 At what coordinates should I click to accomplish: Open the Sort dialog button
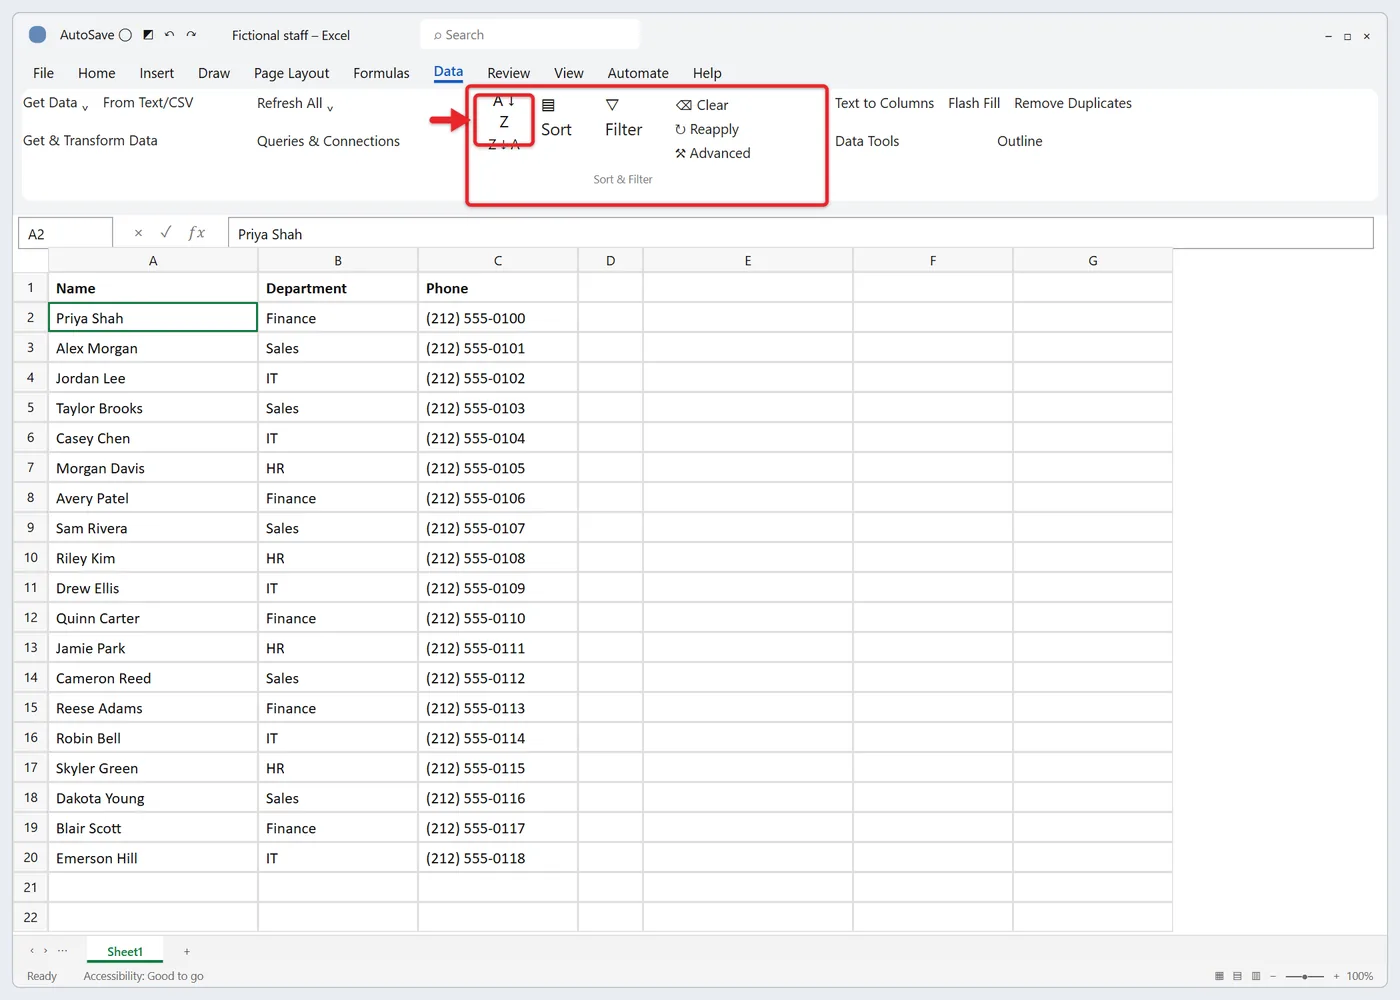[x=556, y=119]
